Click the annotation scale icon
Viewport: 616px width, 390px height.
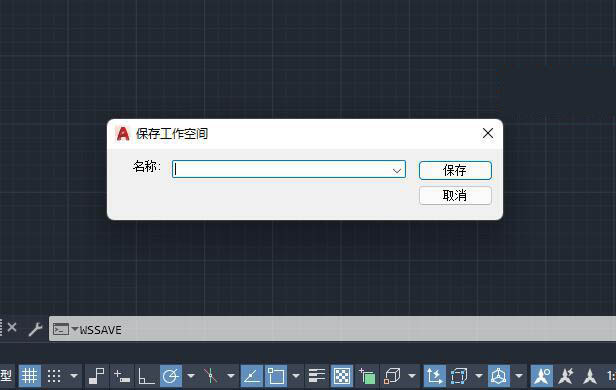coord(590,376)
